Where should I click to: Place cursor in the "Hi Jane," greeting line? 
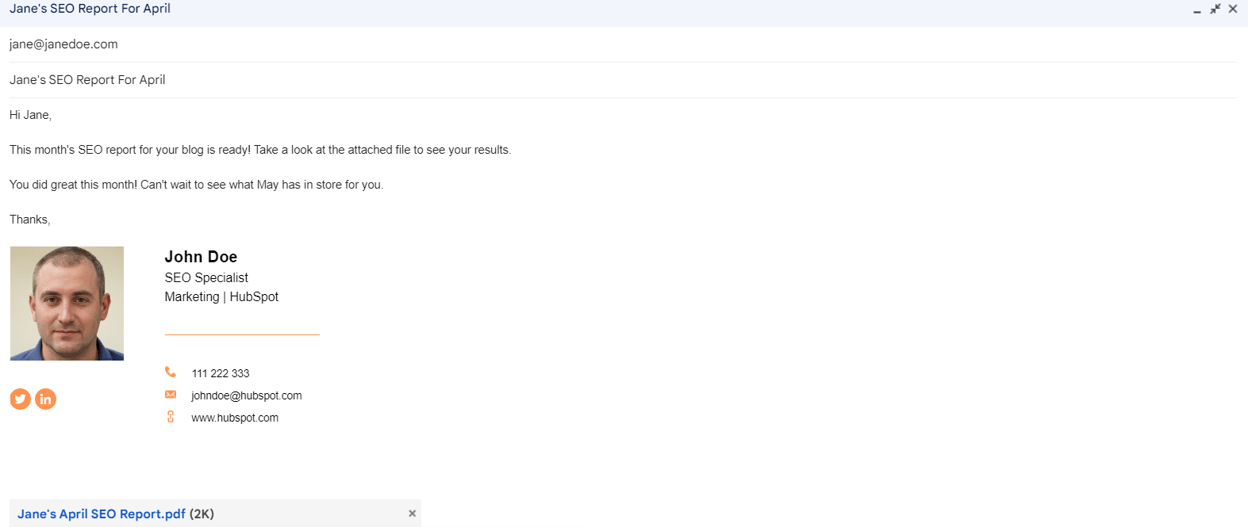pos(30,115)
